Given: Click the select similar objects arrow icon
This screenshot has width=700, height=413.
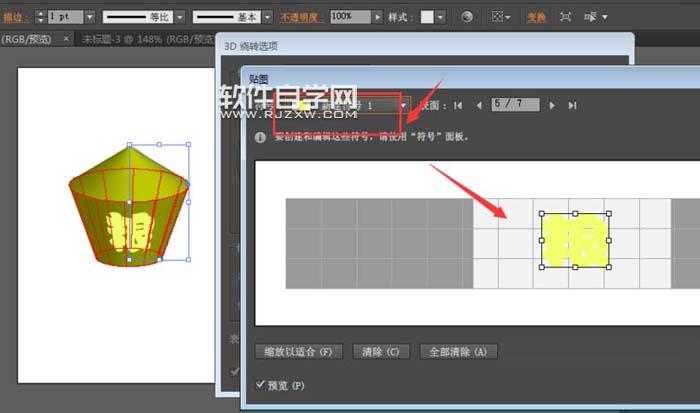Looking at the screenshot, I should (x=590, y=17).
